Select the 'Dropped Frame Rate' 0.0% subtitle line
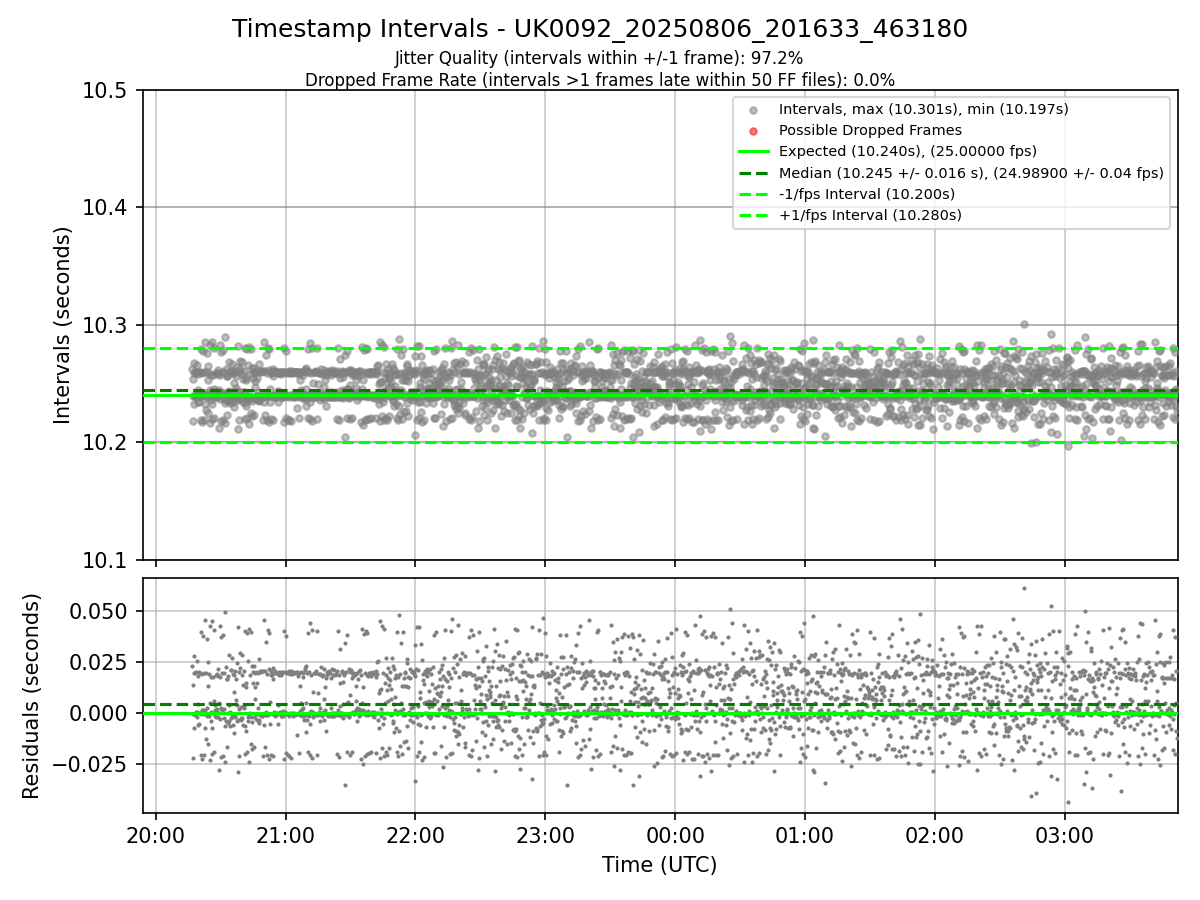Image resolution: width=1200 pixels, height=900 pixels. pyautogui.click(x=600, y=80)
